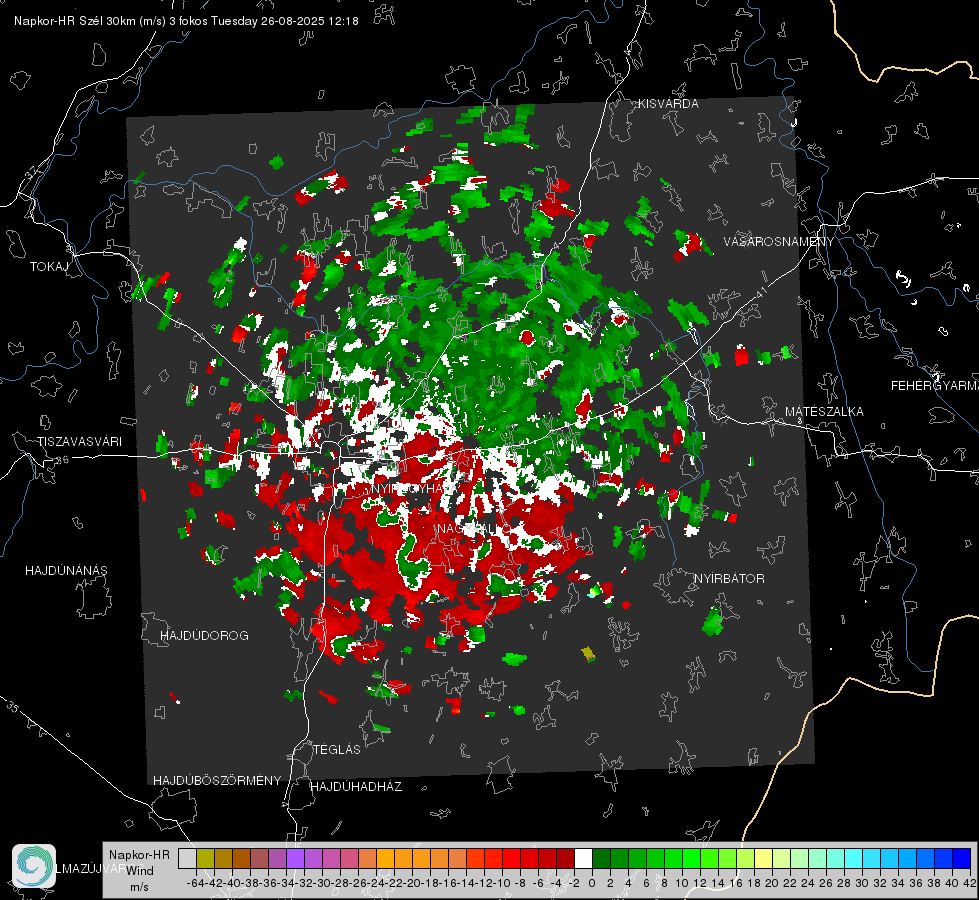Select the HAJDÚDOROG label on the map
979x900 pixels.
pos(204,635)
